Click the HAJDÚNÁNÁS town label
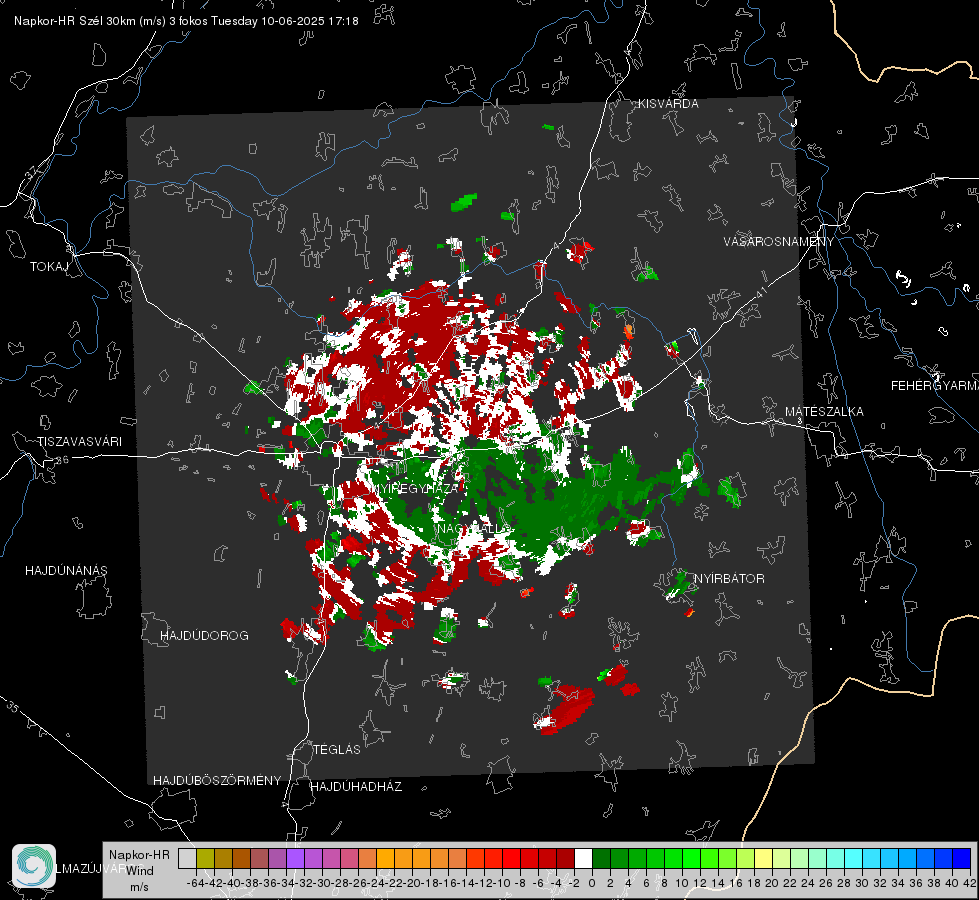This screenshot has width=979, height=900. coord(66,571)
